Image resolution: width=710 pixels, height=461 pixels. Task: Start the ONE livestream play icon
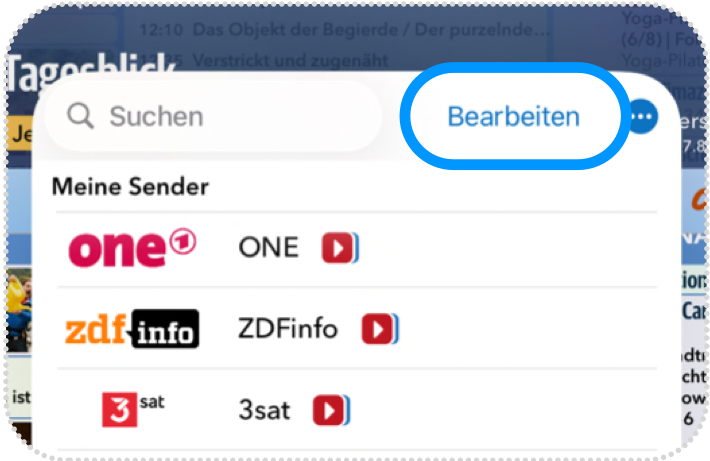[x=340, y=248]
